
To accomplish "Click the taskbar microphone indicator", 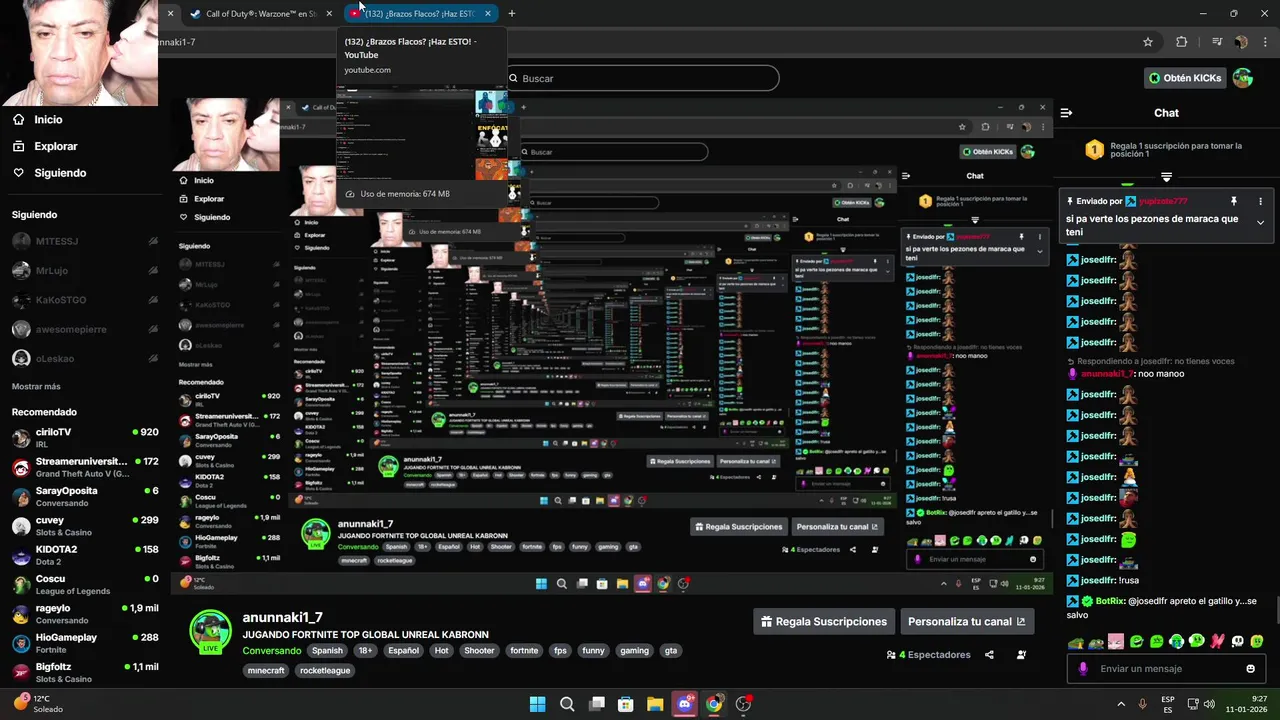I will (x=1142, y=704).
